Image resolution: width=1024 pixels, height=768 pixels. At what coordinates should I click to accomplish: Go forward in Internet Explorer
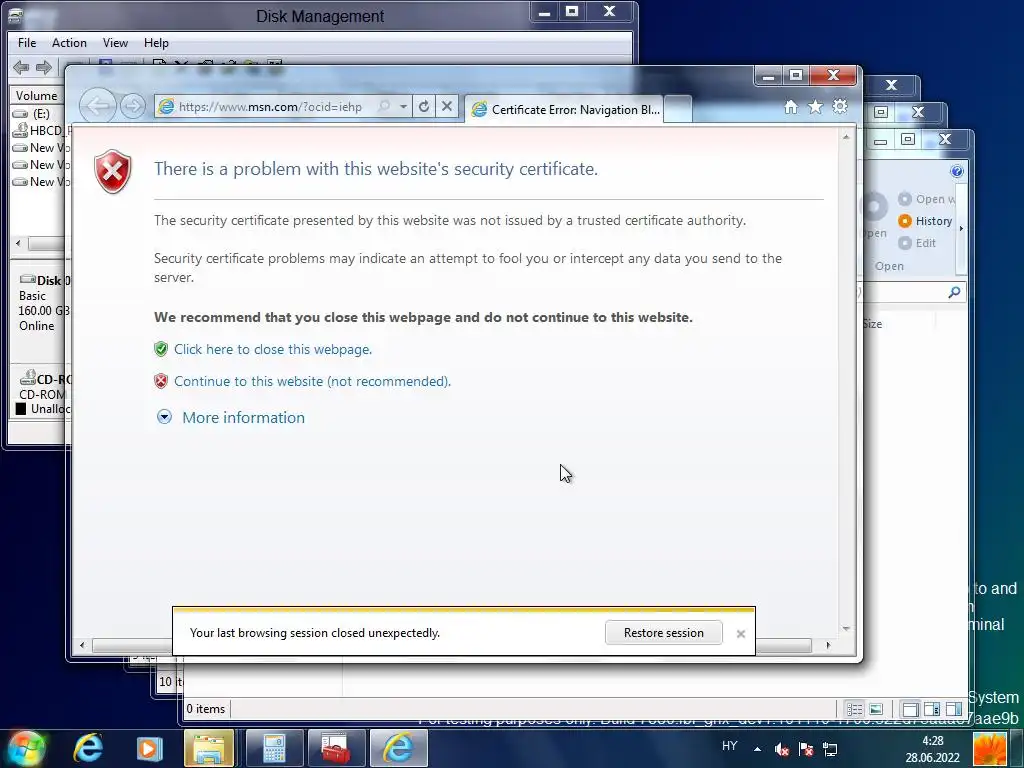tap(133, 106)
